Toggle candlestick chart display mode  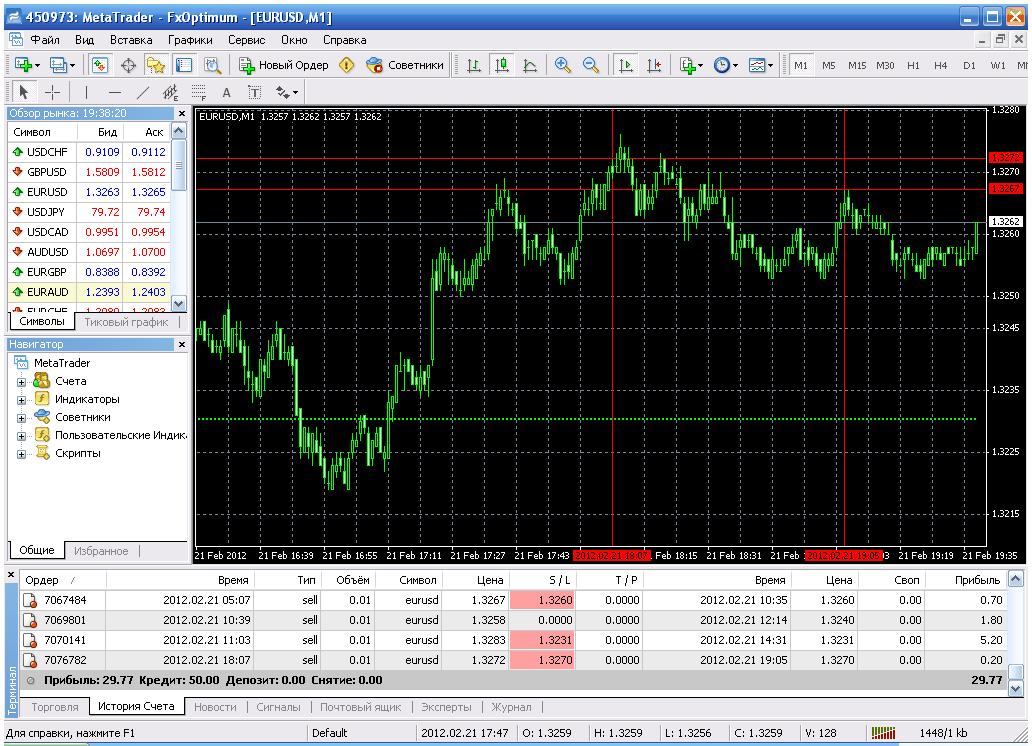point(501,65)
